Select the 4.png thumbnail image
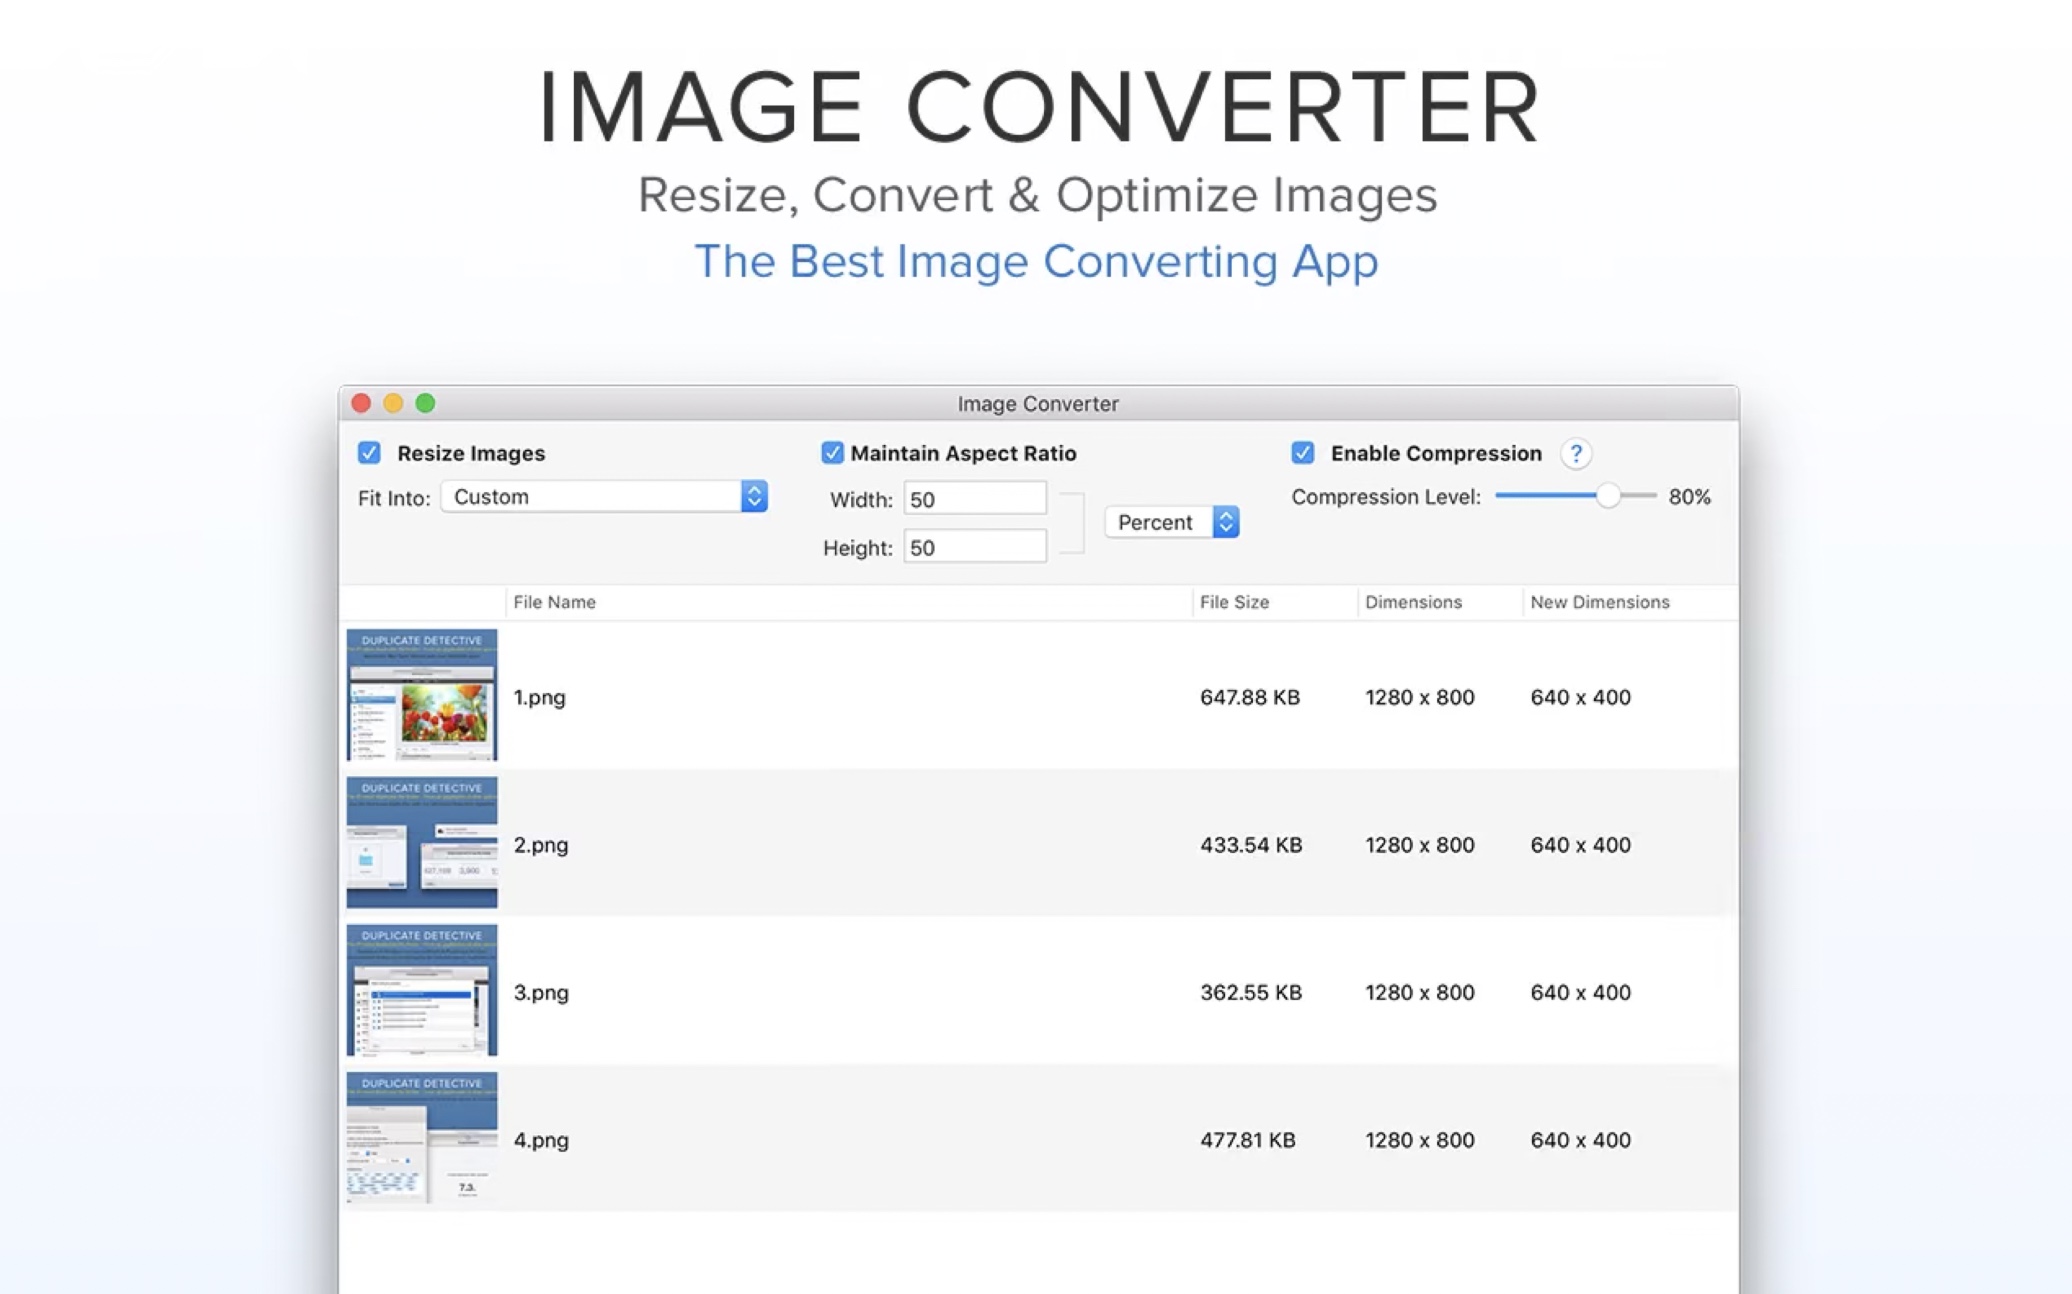This screenshot has height=1294, width=2072. [421, 1138]
